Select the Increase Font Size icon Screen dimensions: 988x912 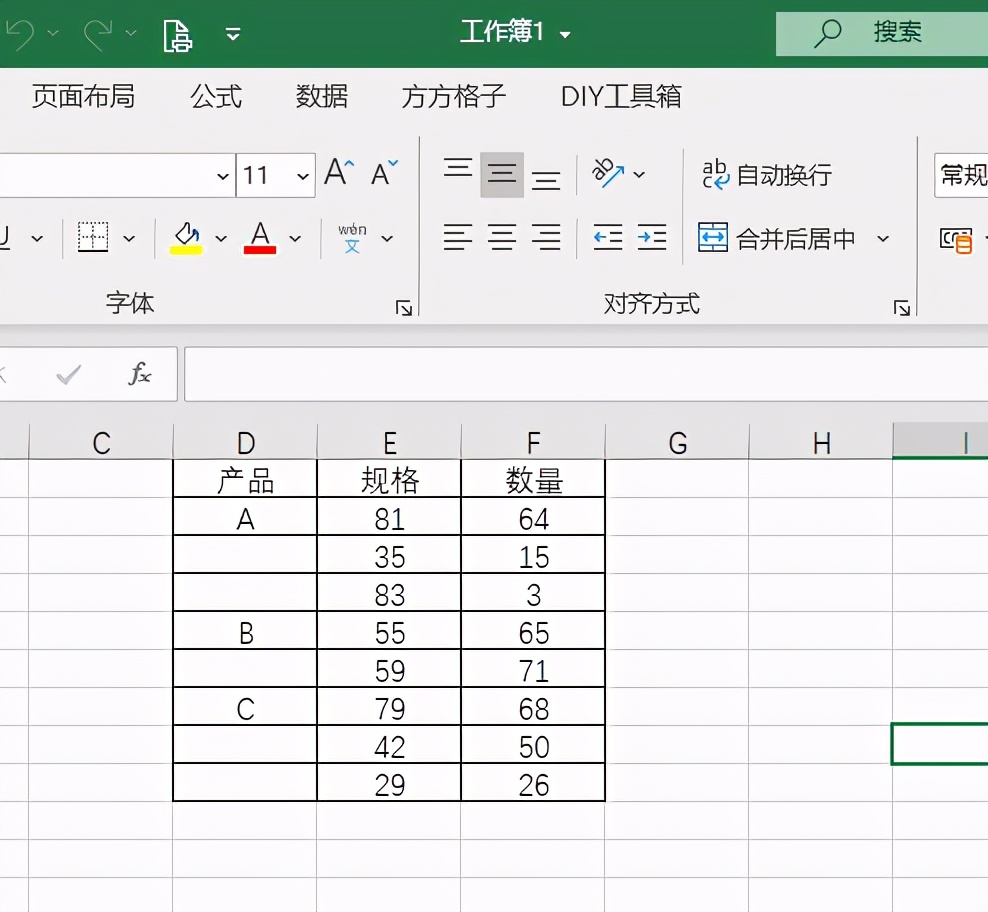pos(337,171)
